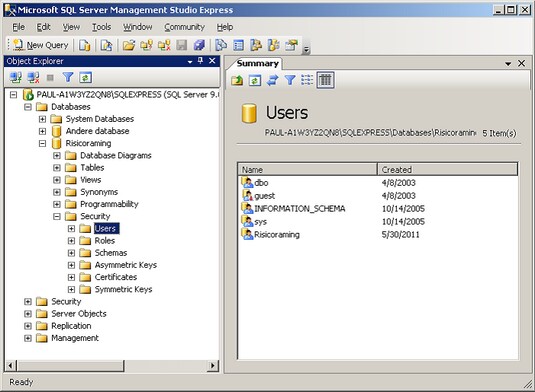Select Risicoraming user in Summary list

click(x=378, y=234)
